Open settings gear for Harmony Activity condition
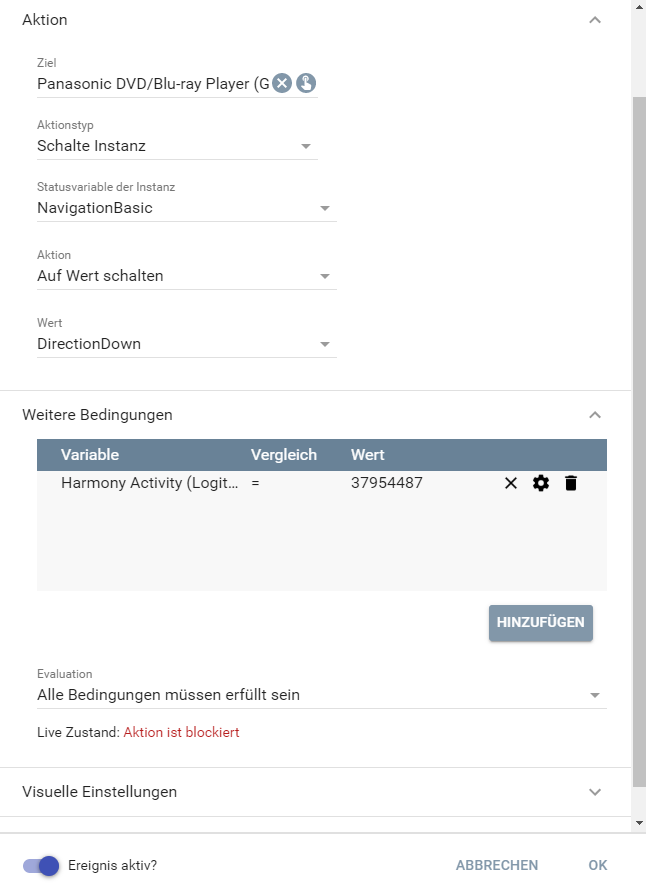The height and width of the screenshot is (895, 646). tap(541, 483)
